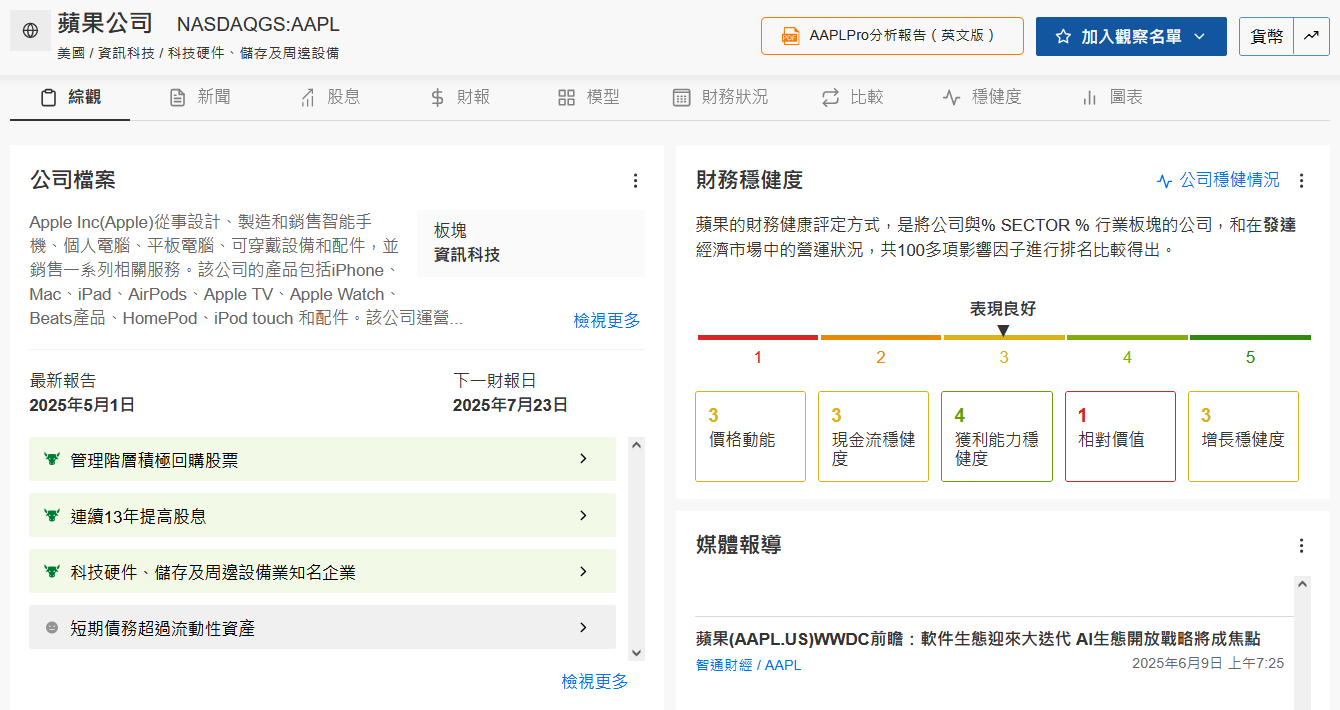
Task: Open the AAPLPro分析報告(英文版) button
Action: (892, 36)
